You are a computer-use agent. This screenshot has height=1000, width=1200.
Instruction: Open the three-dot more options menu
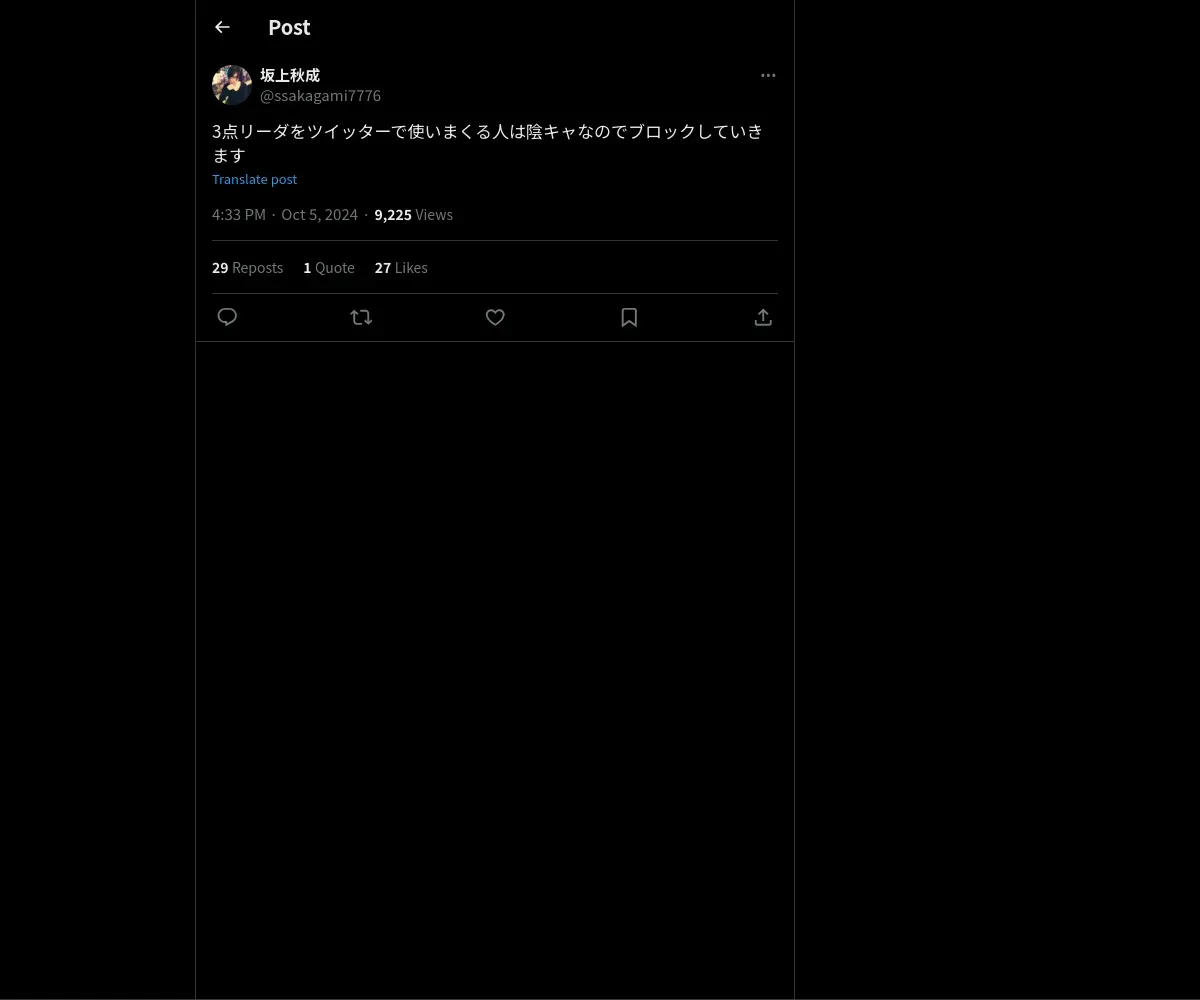768,75
